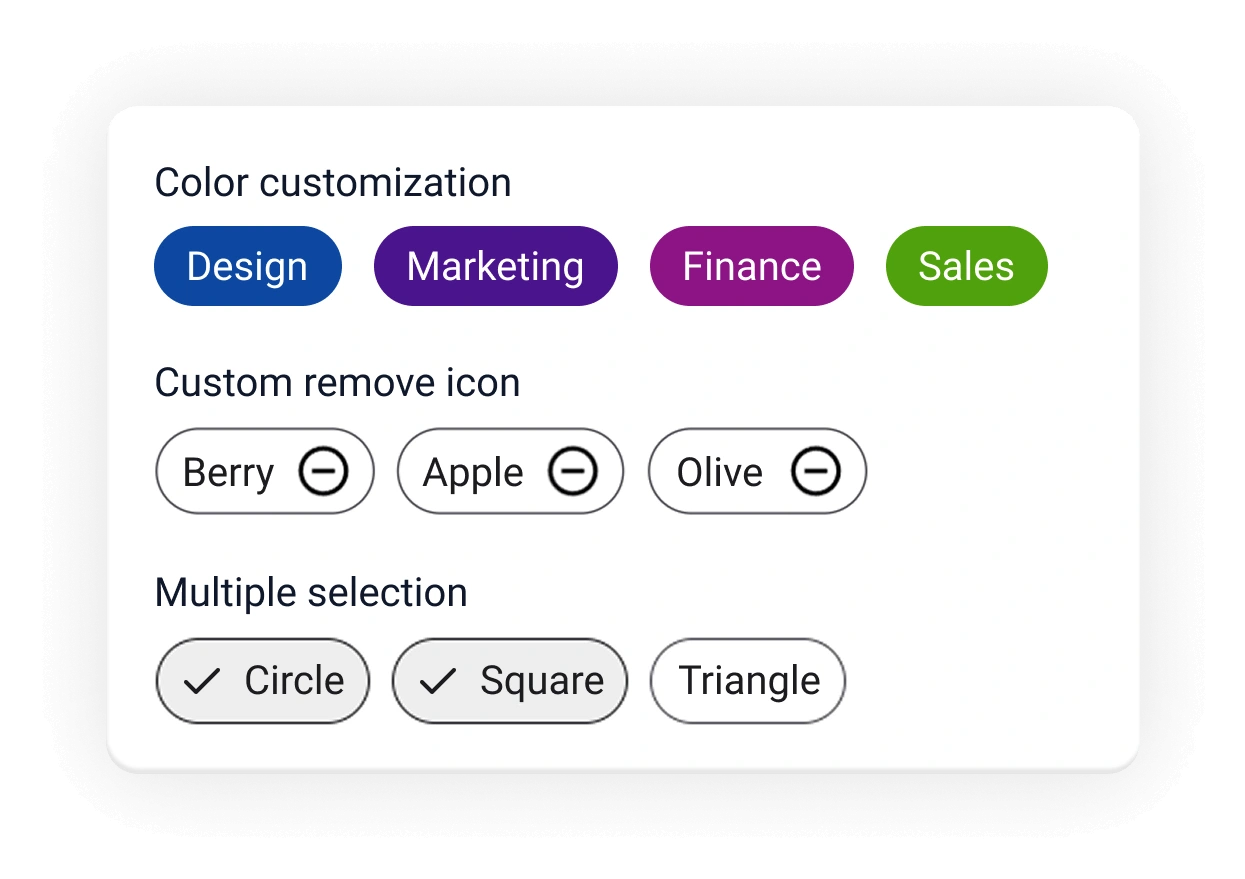The width and height of the screenshot is (1245, 879).
Task: Click the blue Design chip
Action: (x=247, y=266)
